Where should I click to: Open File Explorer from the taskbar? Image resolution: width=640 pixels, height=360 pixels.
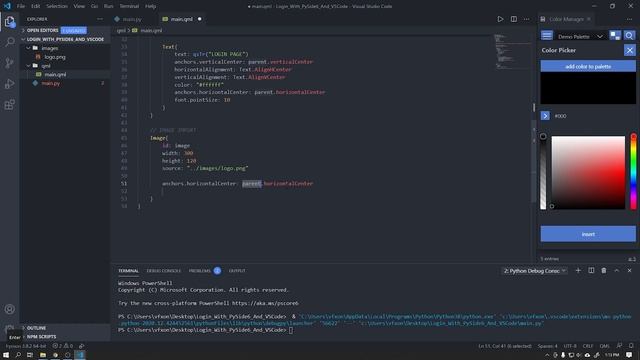[42, 355]
